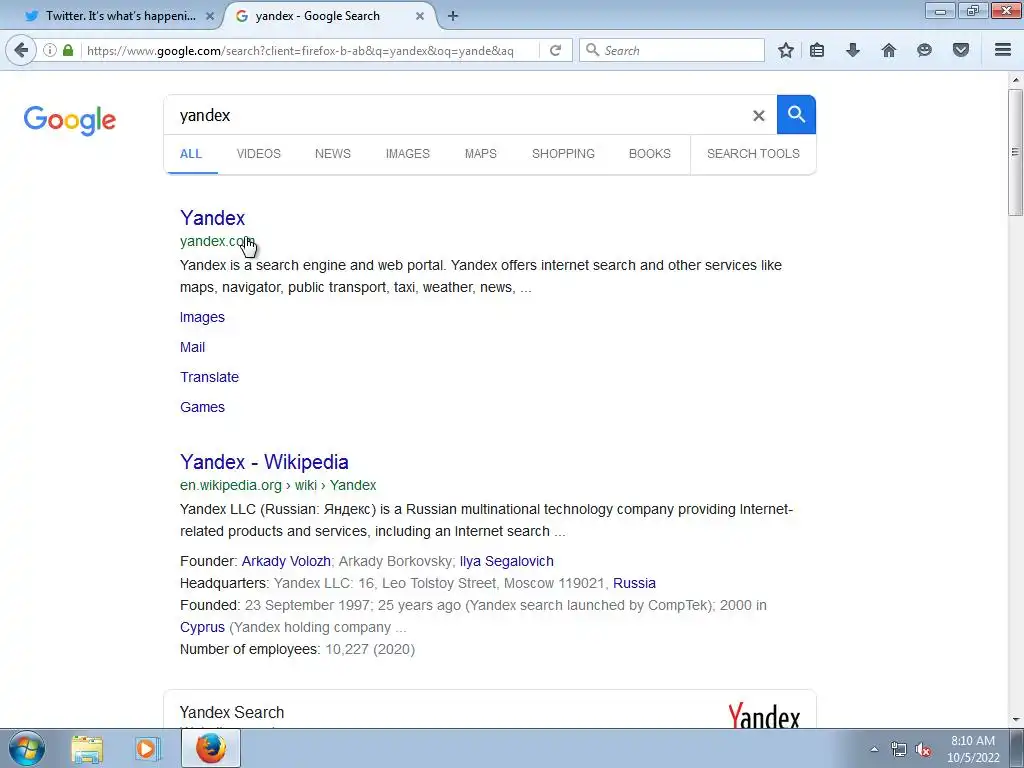Clear the Google search box with X
1024x768 pixels.
pos(758,116)
